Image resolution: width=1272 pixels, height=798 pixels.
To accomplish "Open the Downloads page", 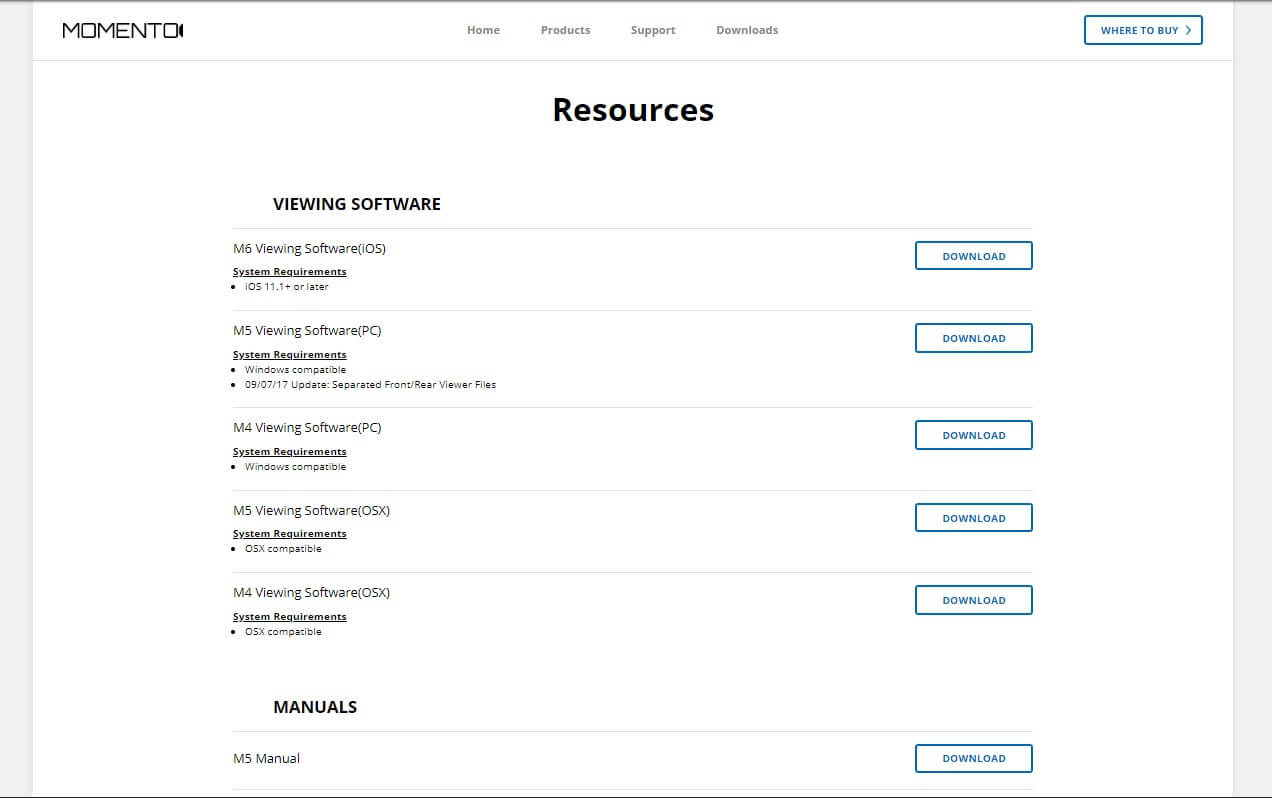I will pyautogui.click(x=747, y=30).
